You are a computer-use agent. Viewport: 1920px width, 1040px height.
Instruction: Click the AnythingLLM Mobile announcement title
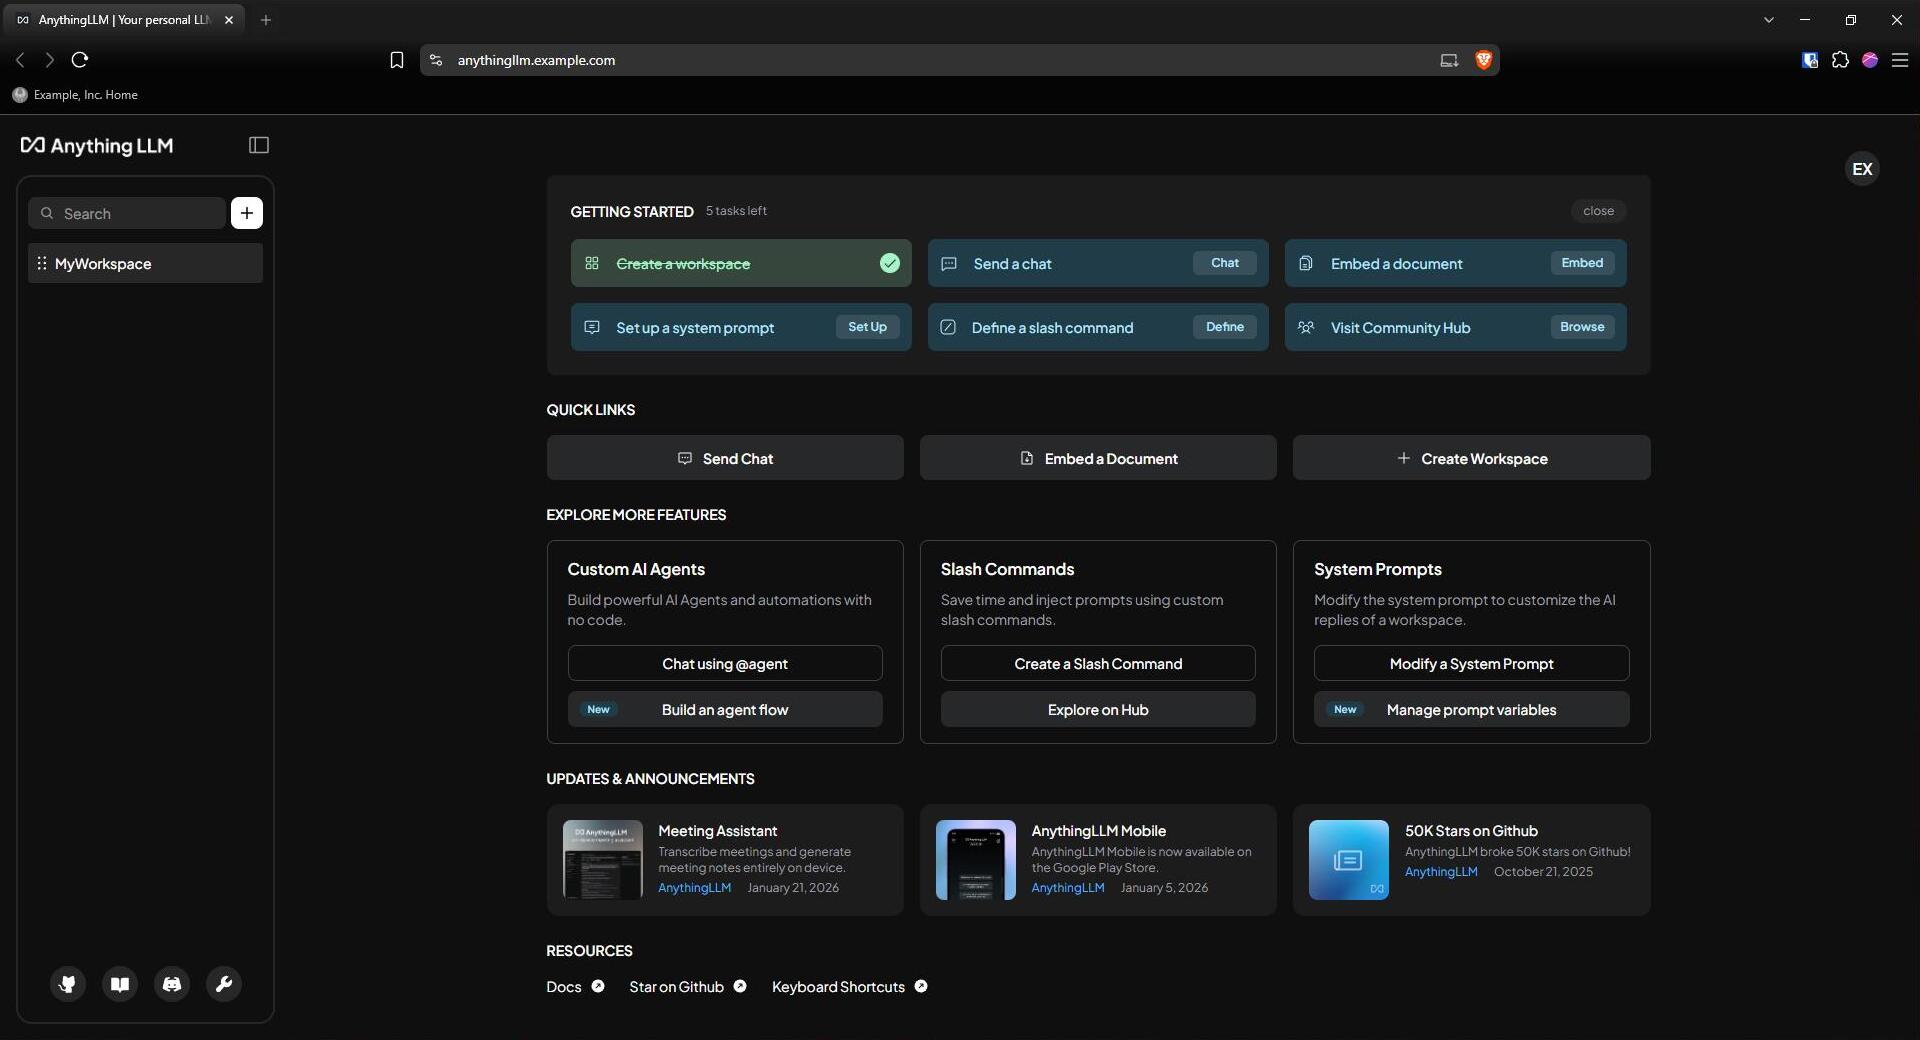(x=1098, y=831)
